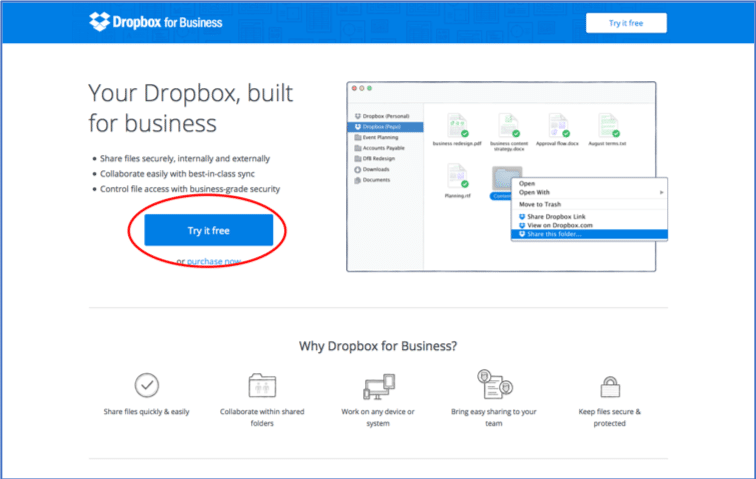Choose Move to Trash in context menu
Viewport: 756px width, 479px height.
(x=540, y=205)
